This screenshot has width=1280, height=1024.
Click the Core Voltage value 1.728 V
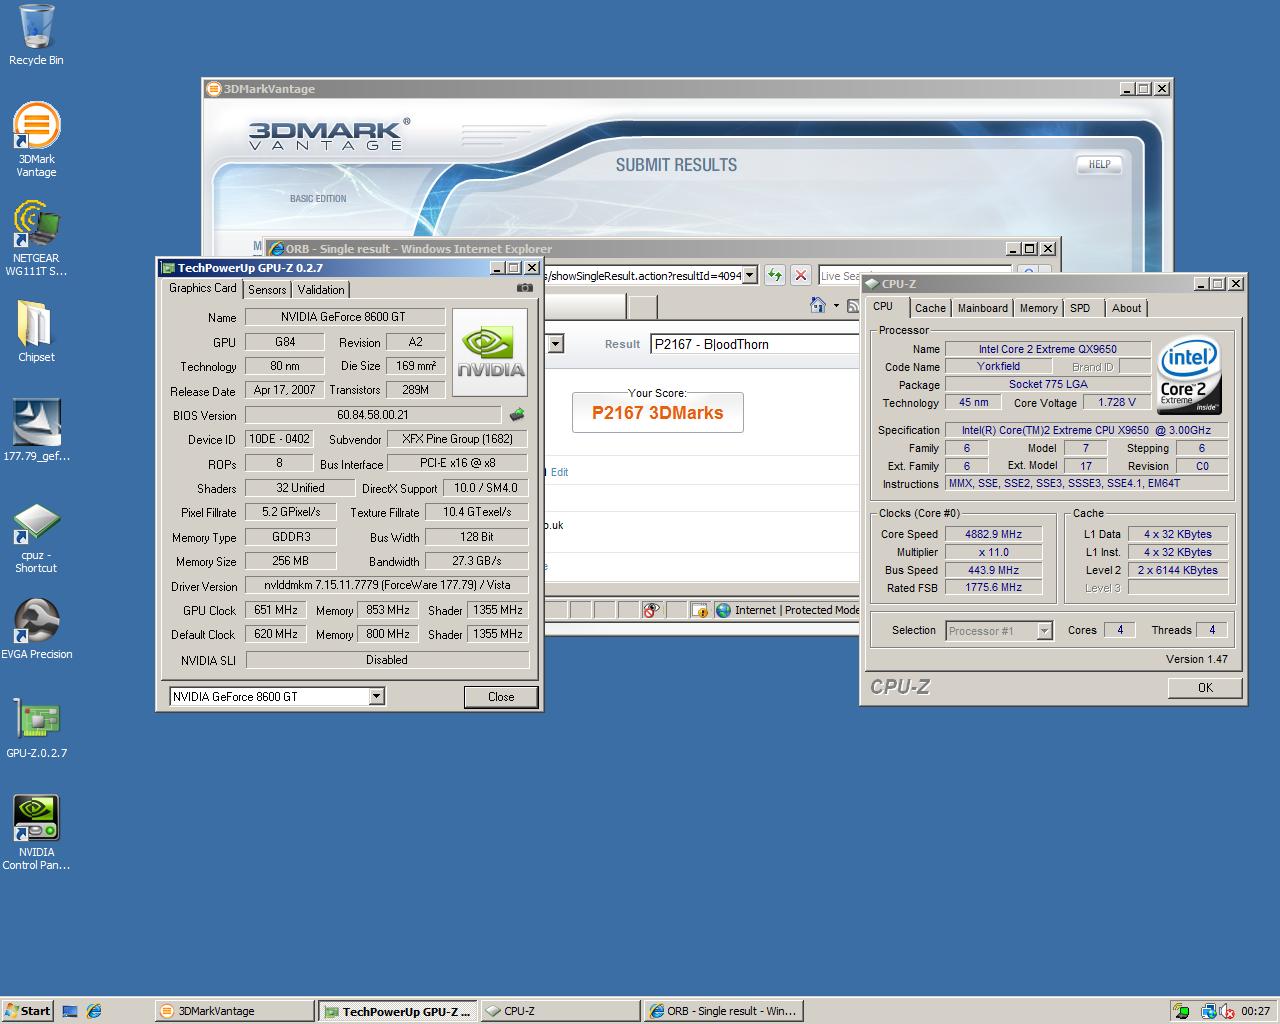tap(1117, 402)
